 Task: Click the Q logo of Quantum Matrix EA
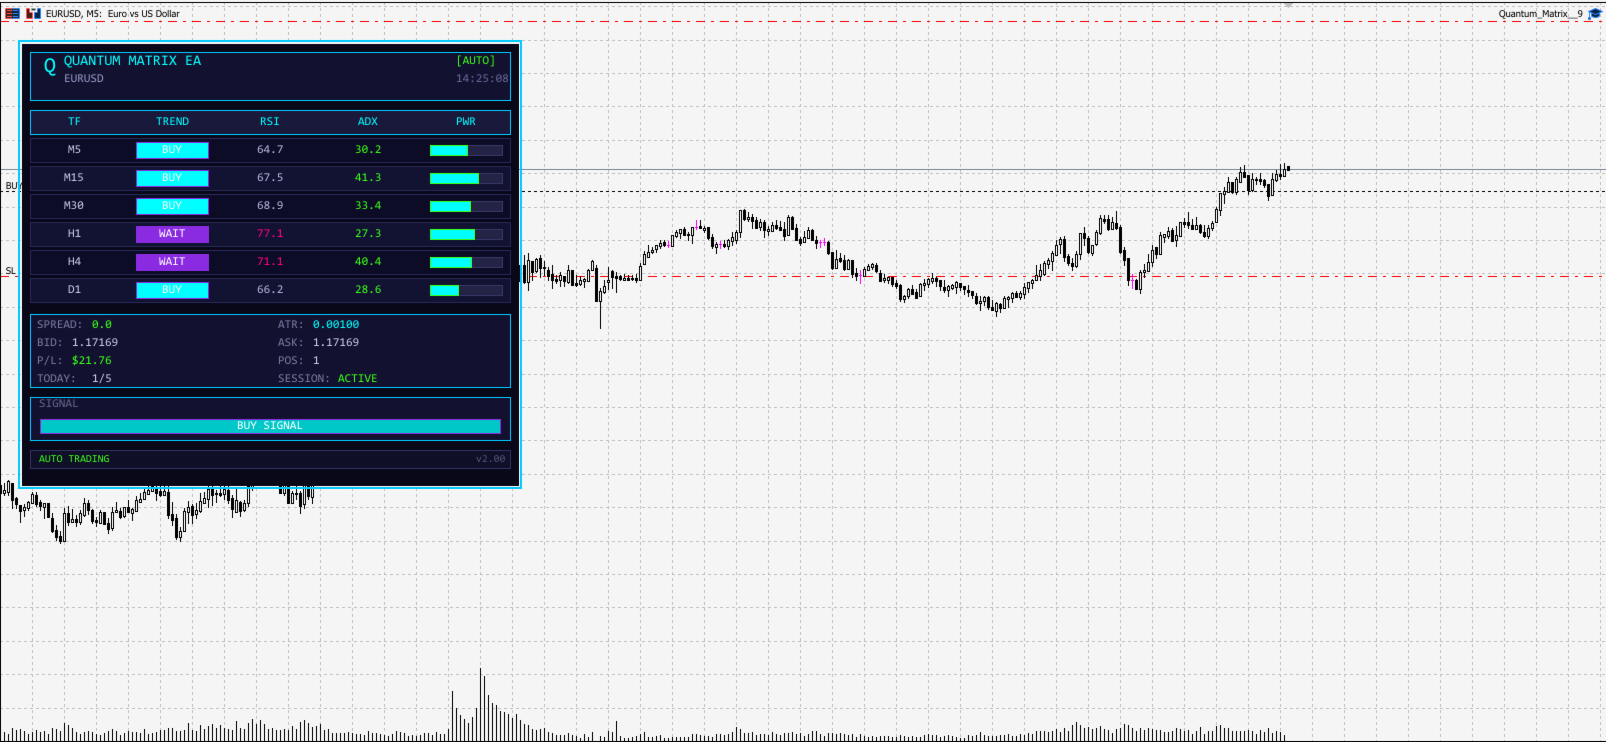click(49, 67)
